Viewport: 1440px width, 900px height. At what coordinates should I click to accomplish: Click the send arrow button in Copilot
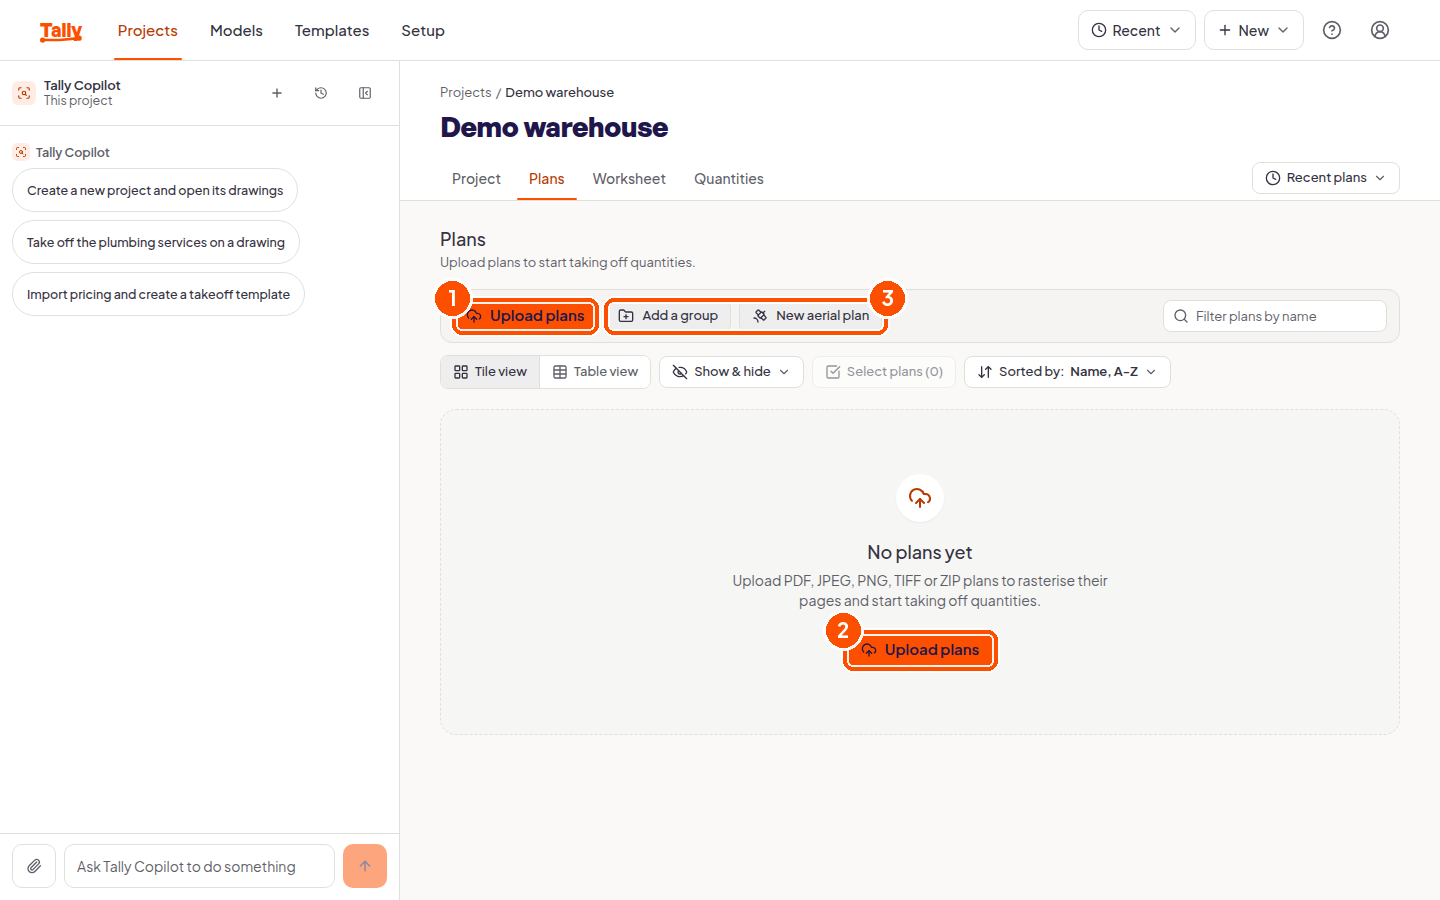[365, 866]
